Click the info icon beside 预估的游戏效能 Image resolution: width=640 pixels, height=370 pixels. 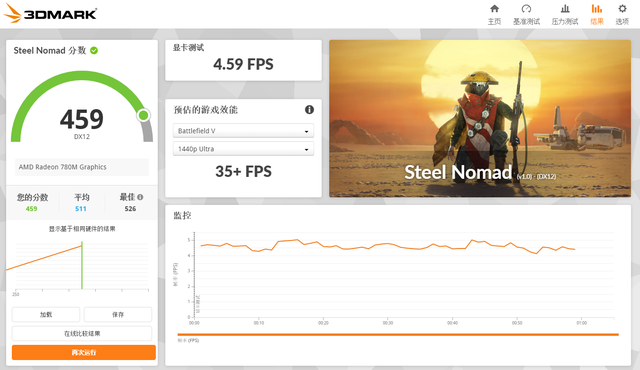point(309,109)
